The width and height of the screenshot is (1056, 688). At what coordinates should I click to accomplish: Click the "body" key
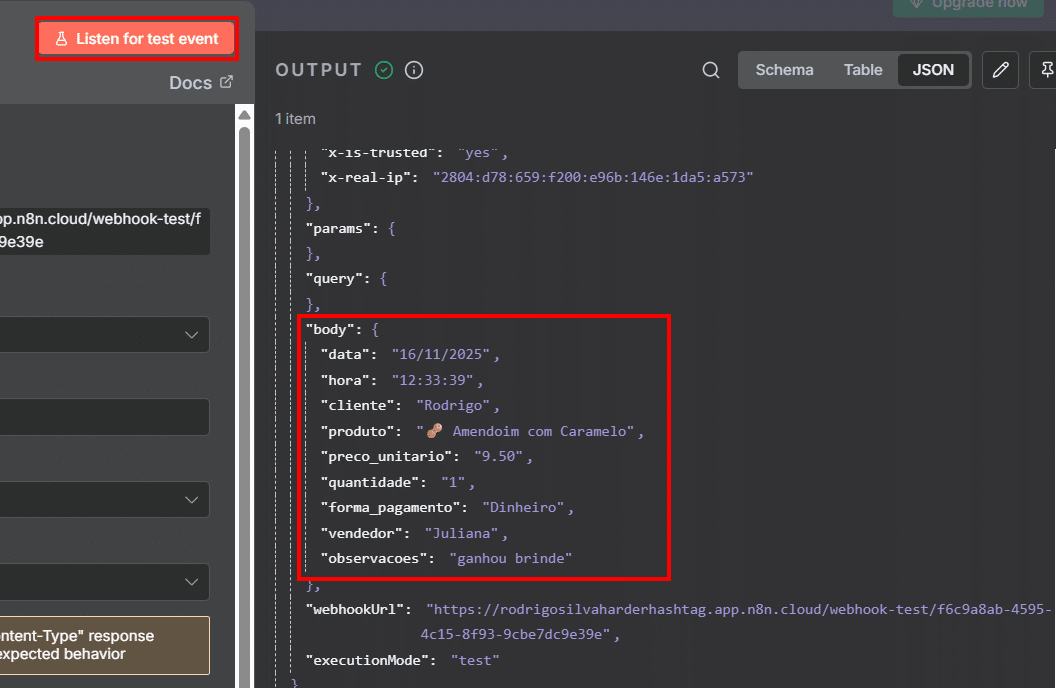(x=331, y=329)
